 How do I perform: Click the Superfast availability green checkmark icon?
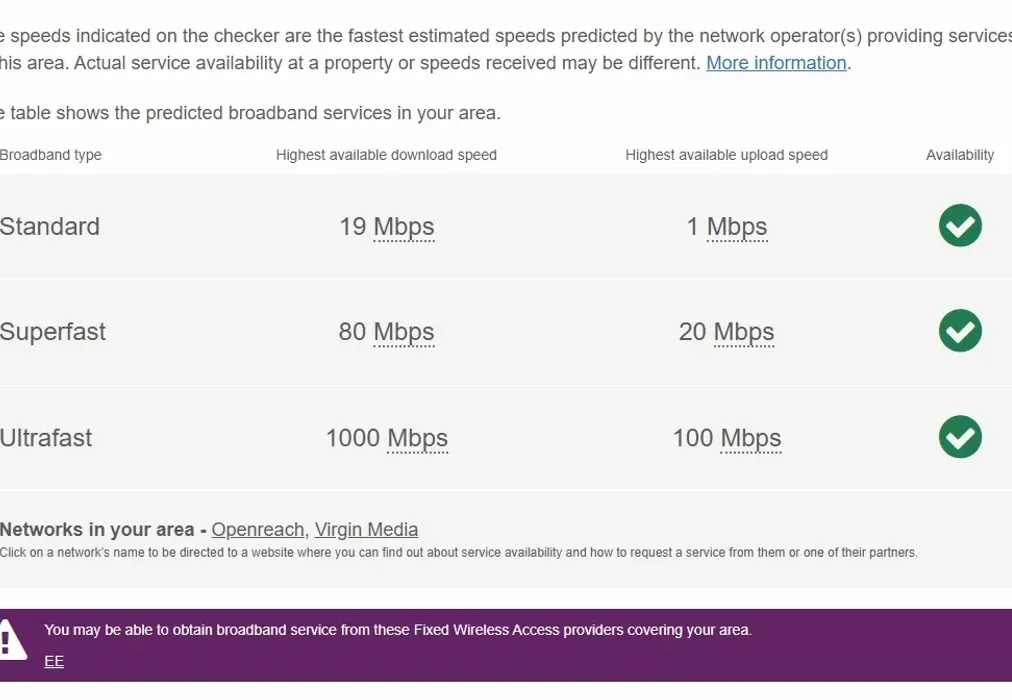[959, 331]
